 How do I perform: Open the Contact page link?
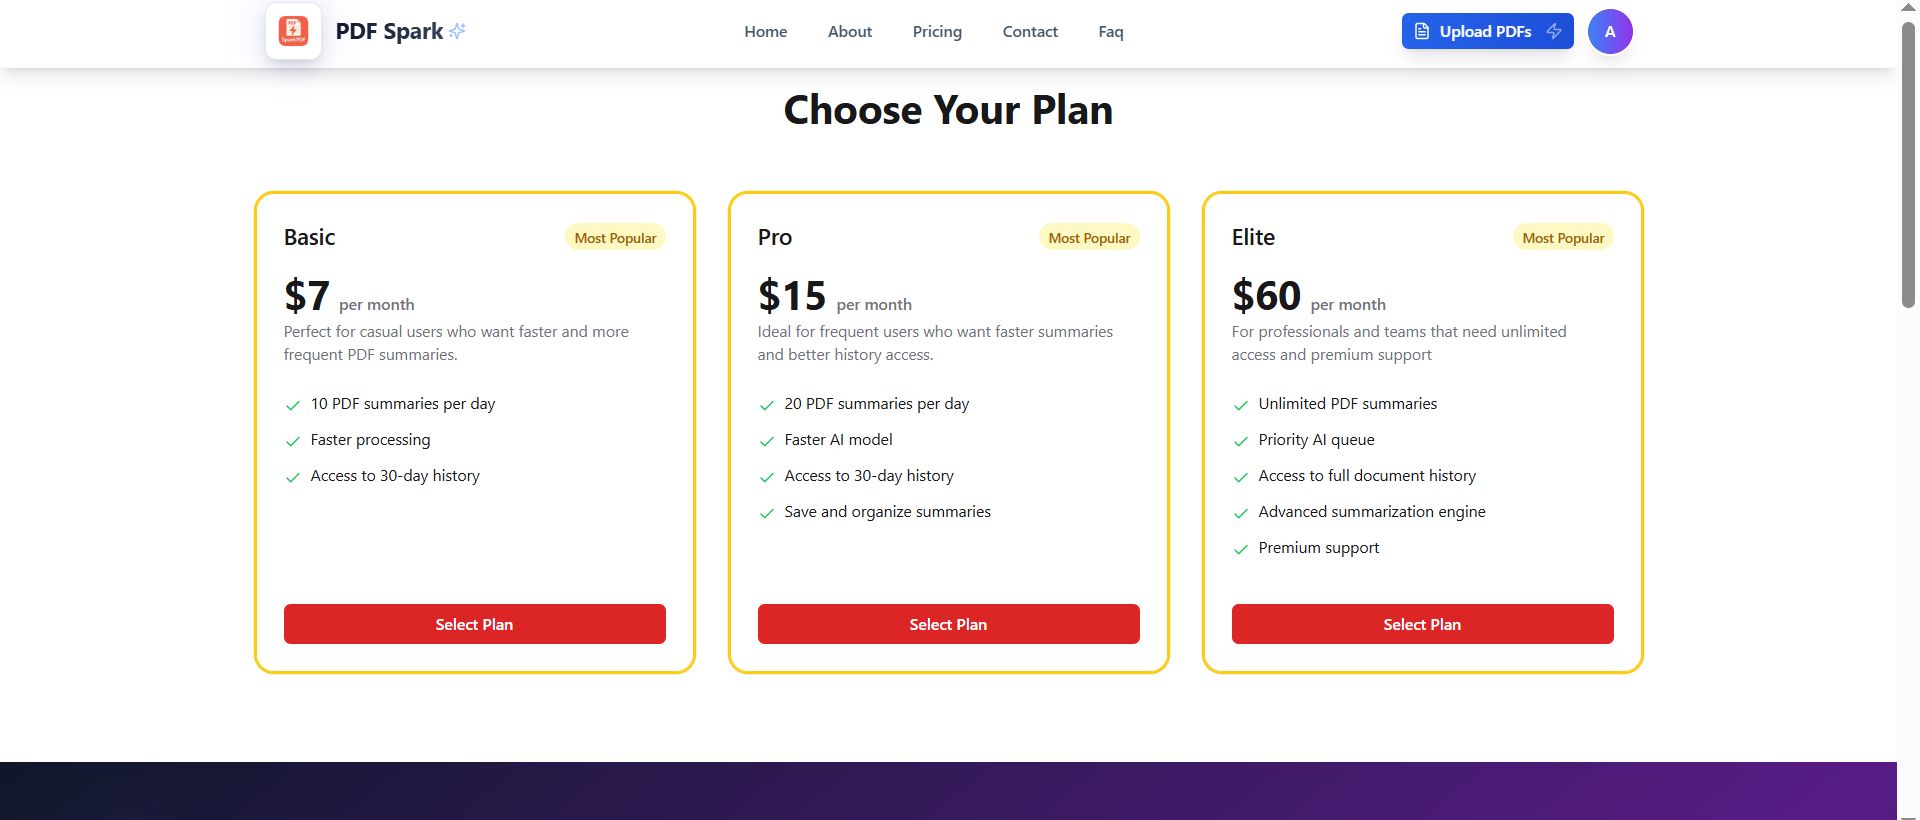click(1029, 32)
